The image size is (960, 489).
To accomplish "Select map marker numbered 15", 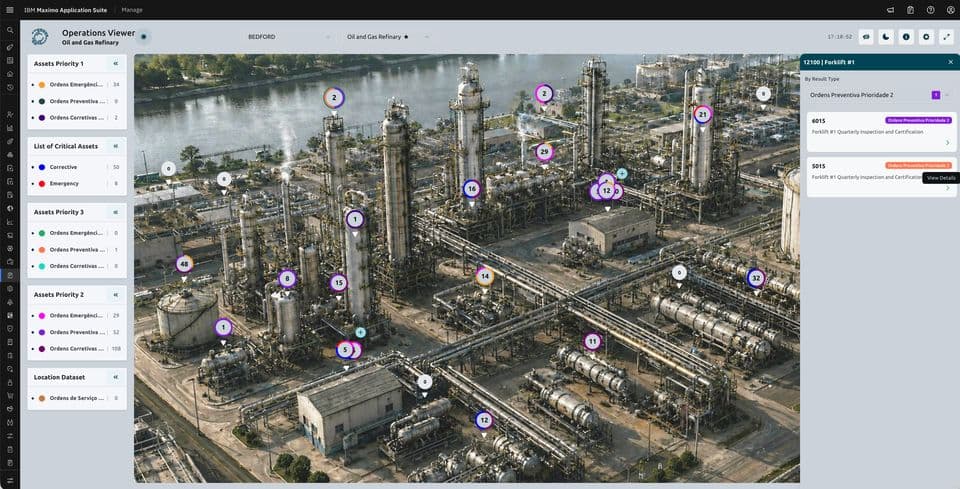I will point(339,283).
